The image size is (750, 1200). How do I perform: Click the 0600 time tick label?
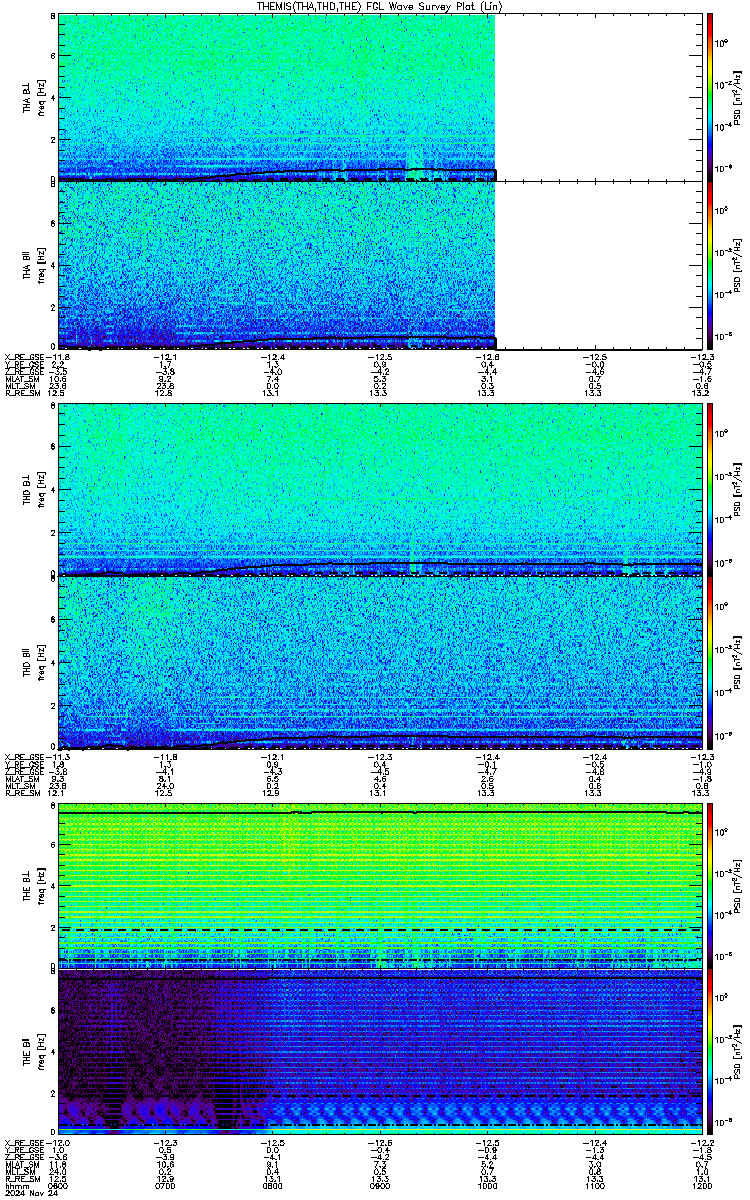[58, 1185]
